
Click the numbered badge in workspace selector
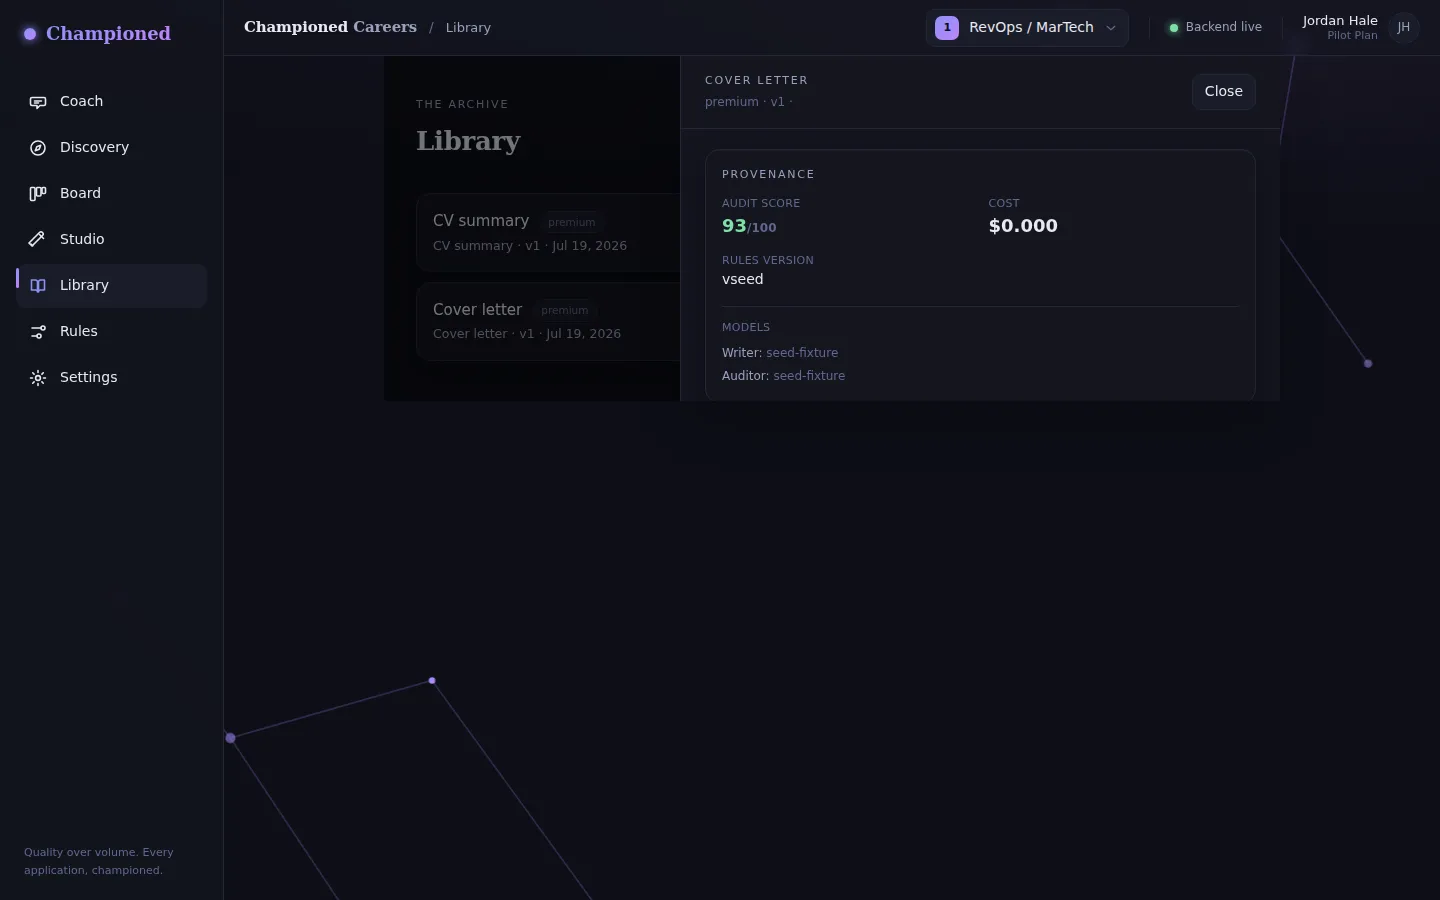pos(947,28)
